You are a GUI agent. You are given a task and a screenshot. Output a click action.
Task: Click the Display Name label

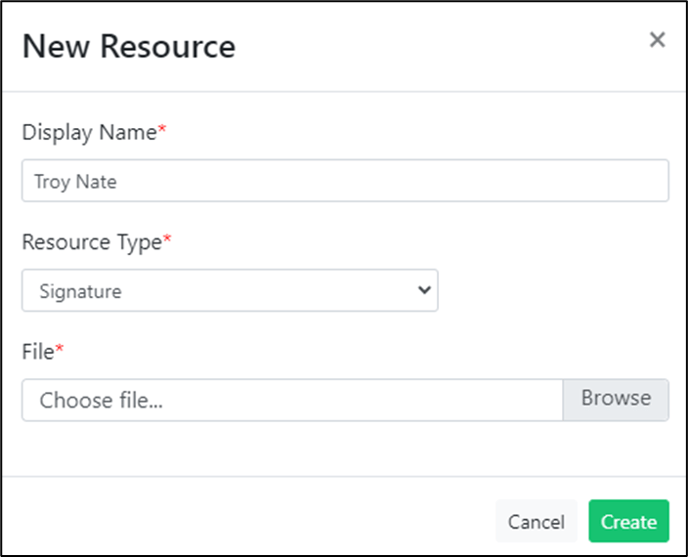pos(89,133)
